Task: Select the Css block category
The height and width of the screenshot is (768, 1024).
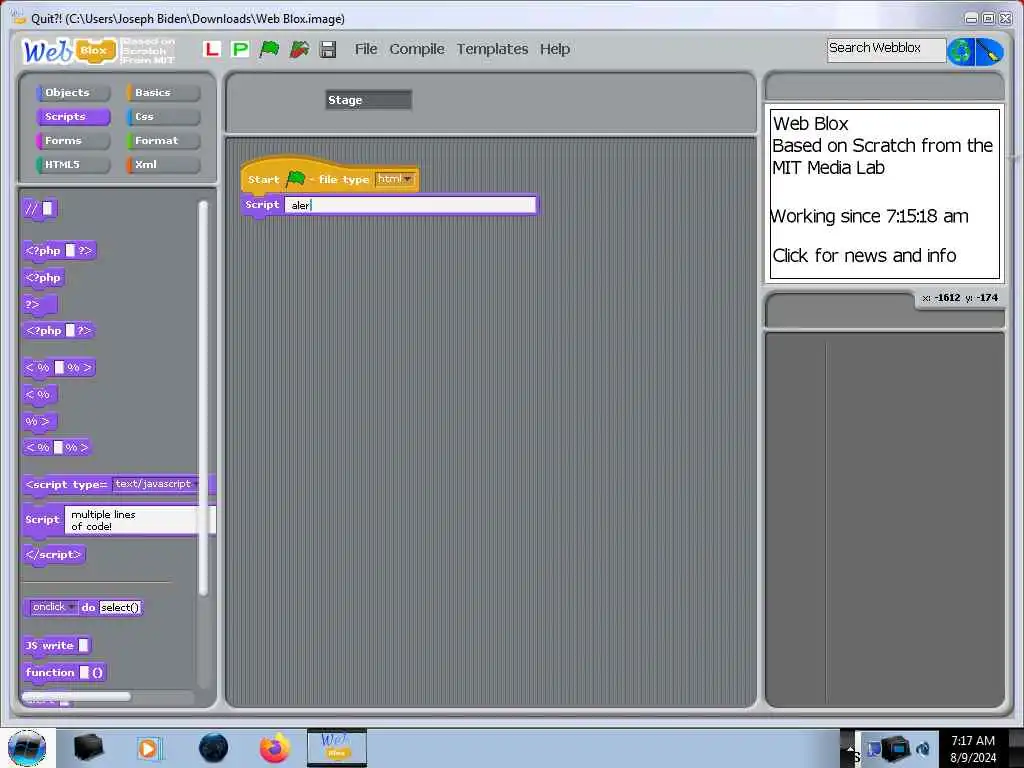Action: pos(163,117)
